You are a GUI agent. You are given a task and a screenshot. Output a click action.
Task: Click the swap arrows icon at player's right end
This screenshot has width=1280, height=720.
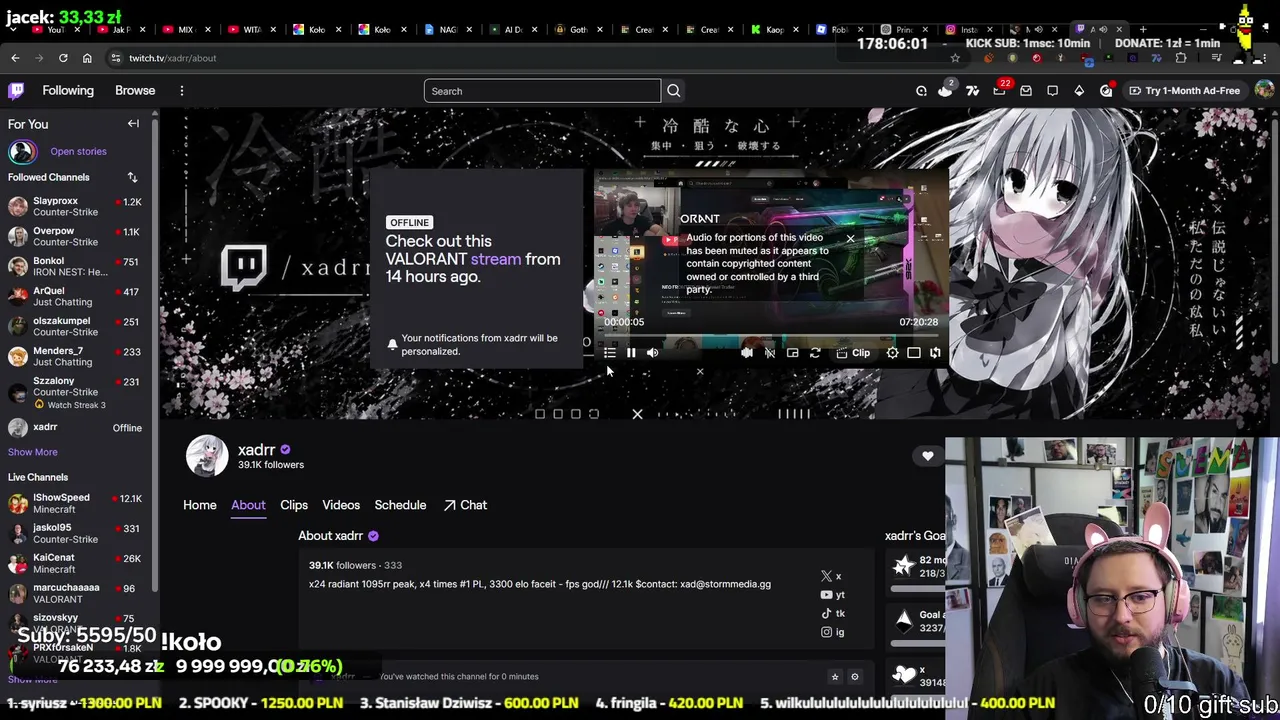point(935,353)
